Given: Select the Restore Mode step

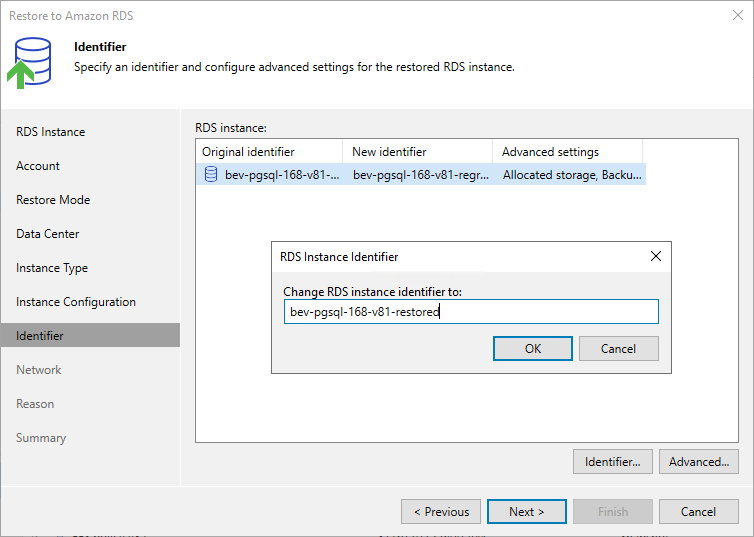Looking at the screenshot, I should (53, 200).
